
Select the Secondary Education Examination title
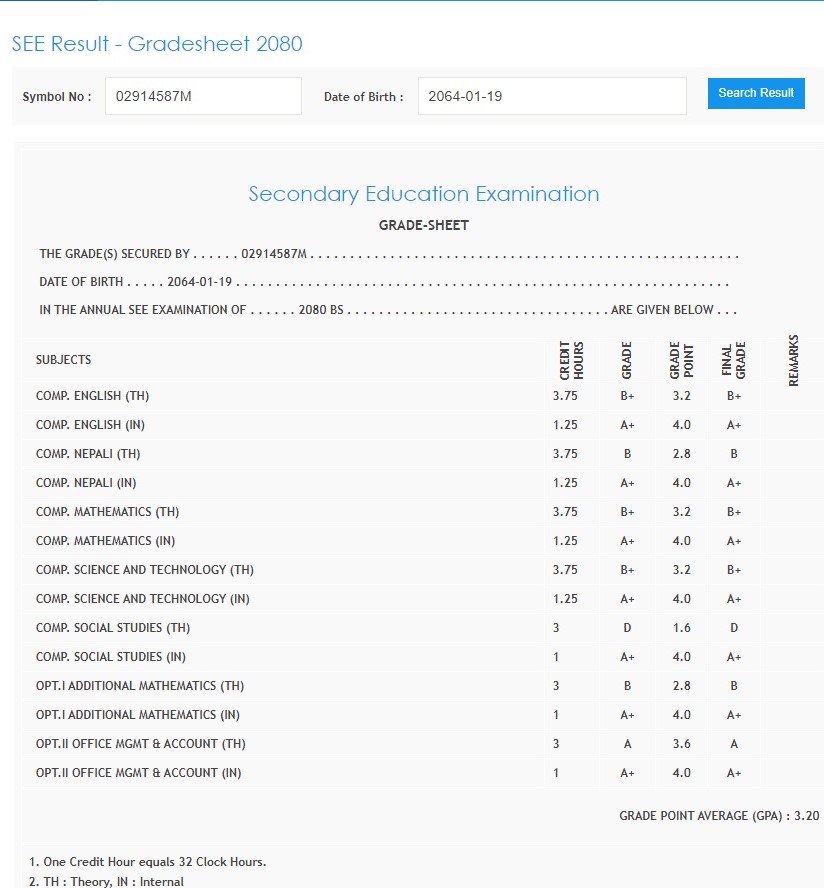[423, 194]
